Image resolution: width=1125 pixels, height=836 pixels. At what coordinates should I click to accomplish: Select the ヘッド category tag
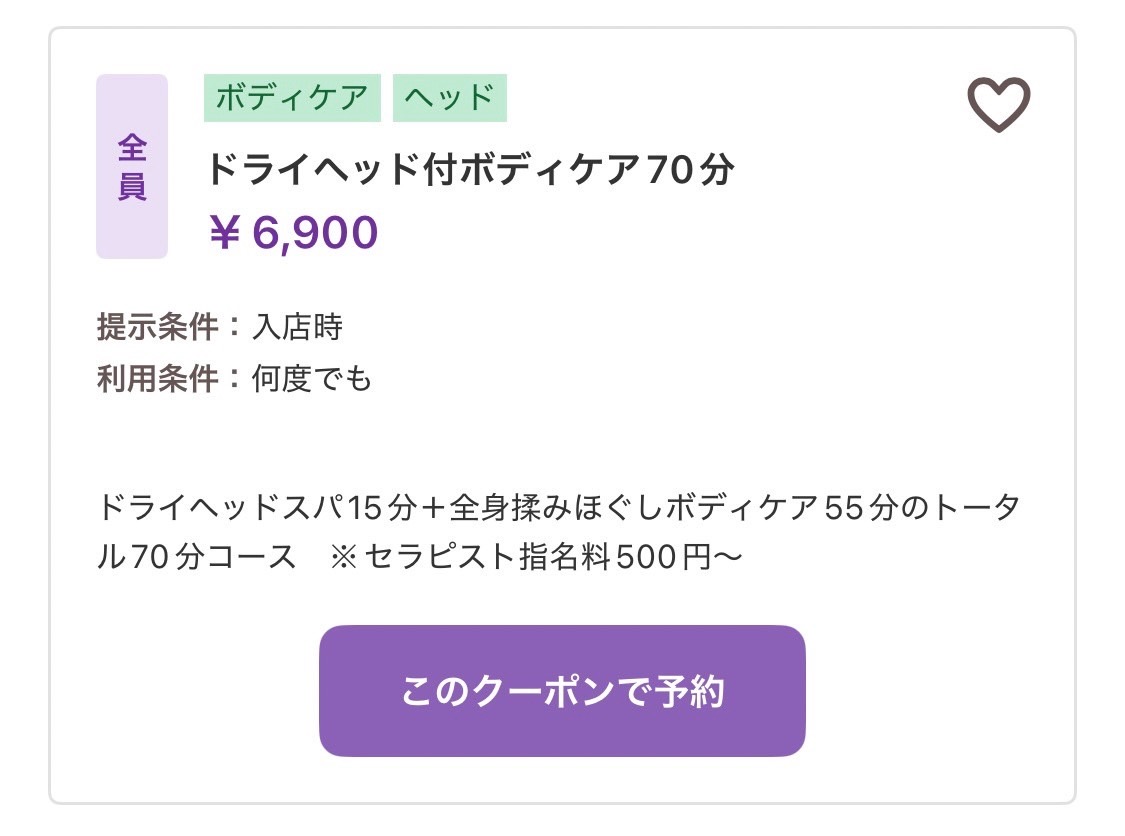click(x=450, y=98)
